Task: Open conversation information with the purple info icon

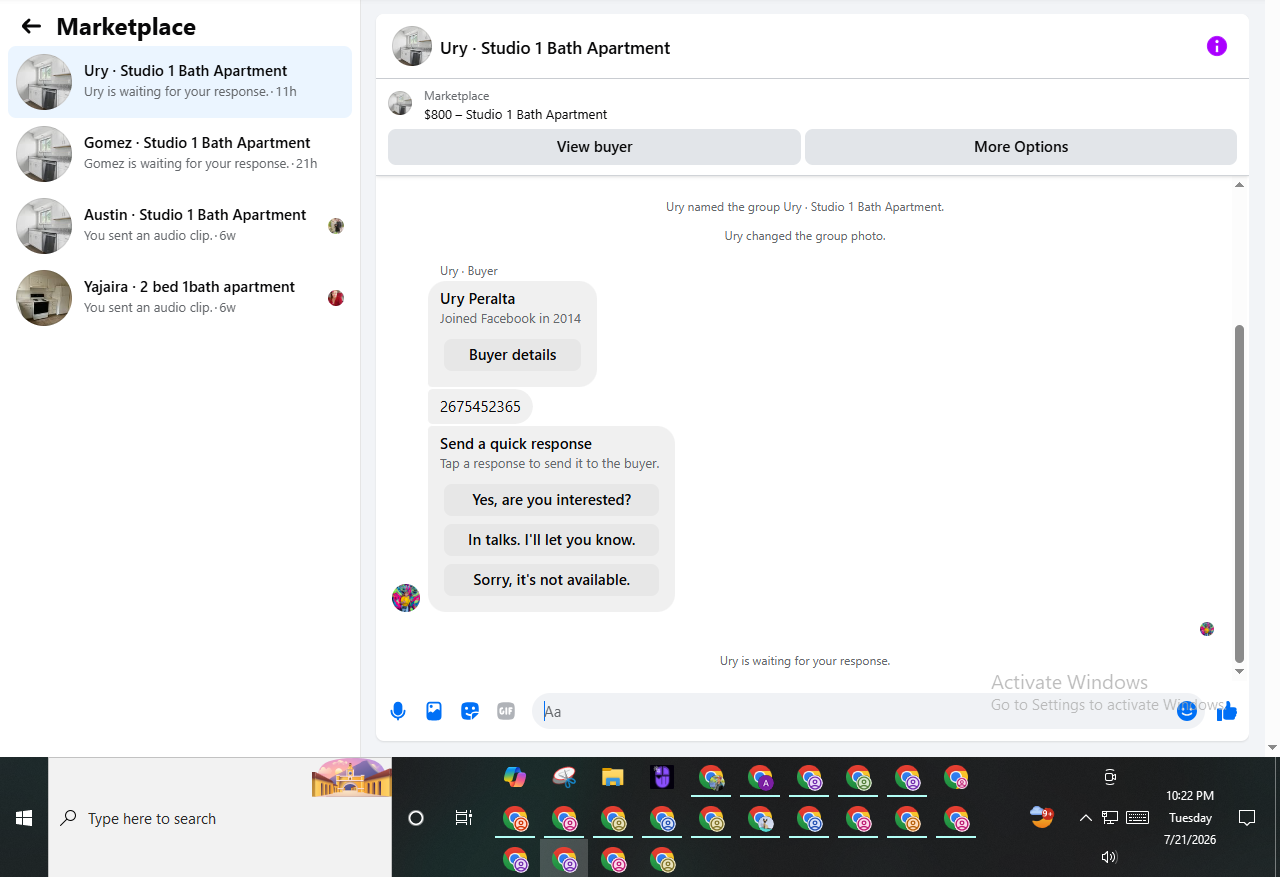Action: click(1216, 46)
